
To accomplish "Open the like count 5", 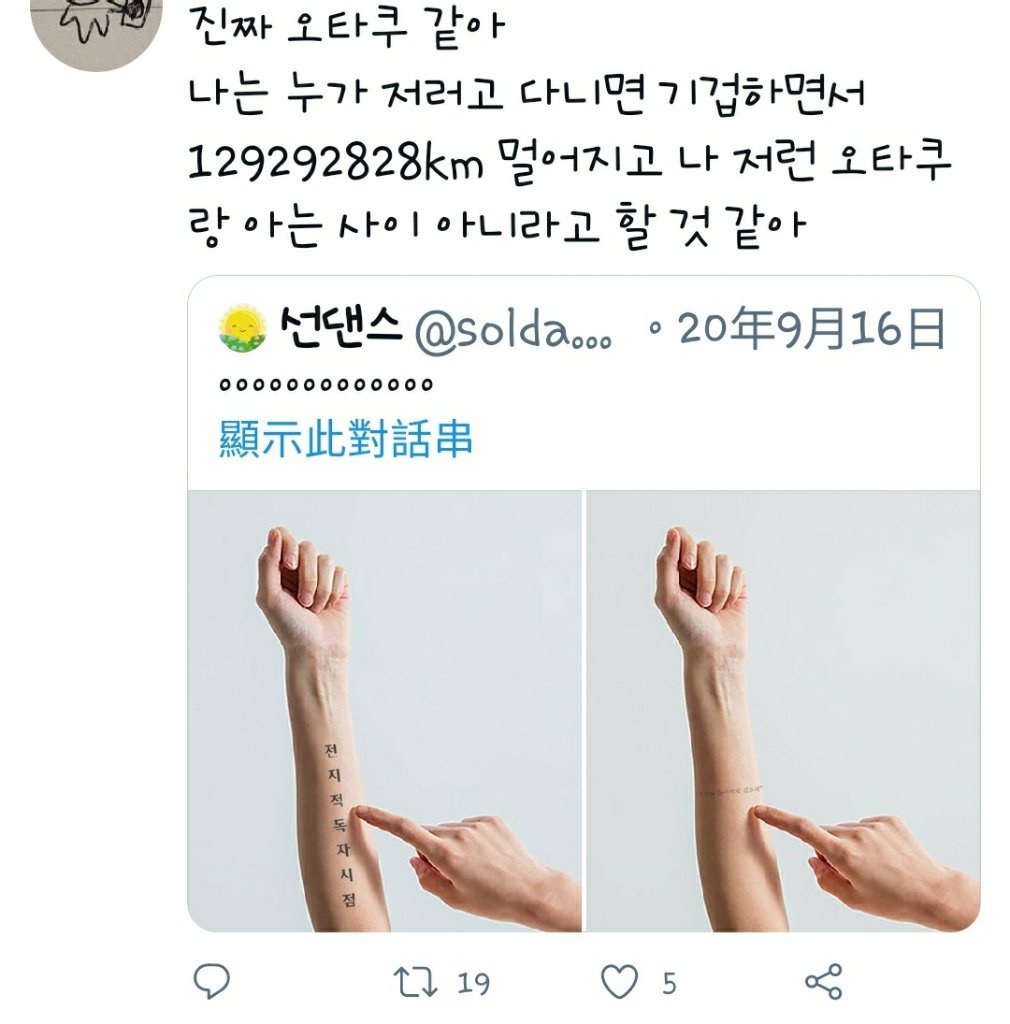I will 669,983.
